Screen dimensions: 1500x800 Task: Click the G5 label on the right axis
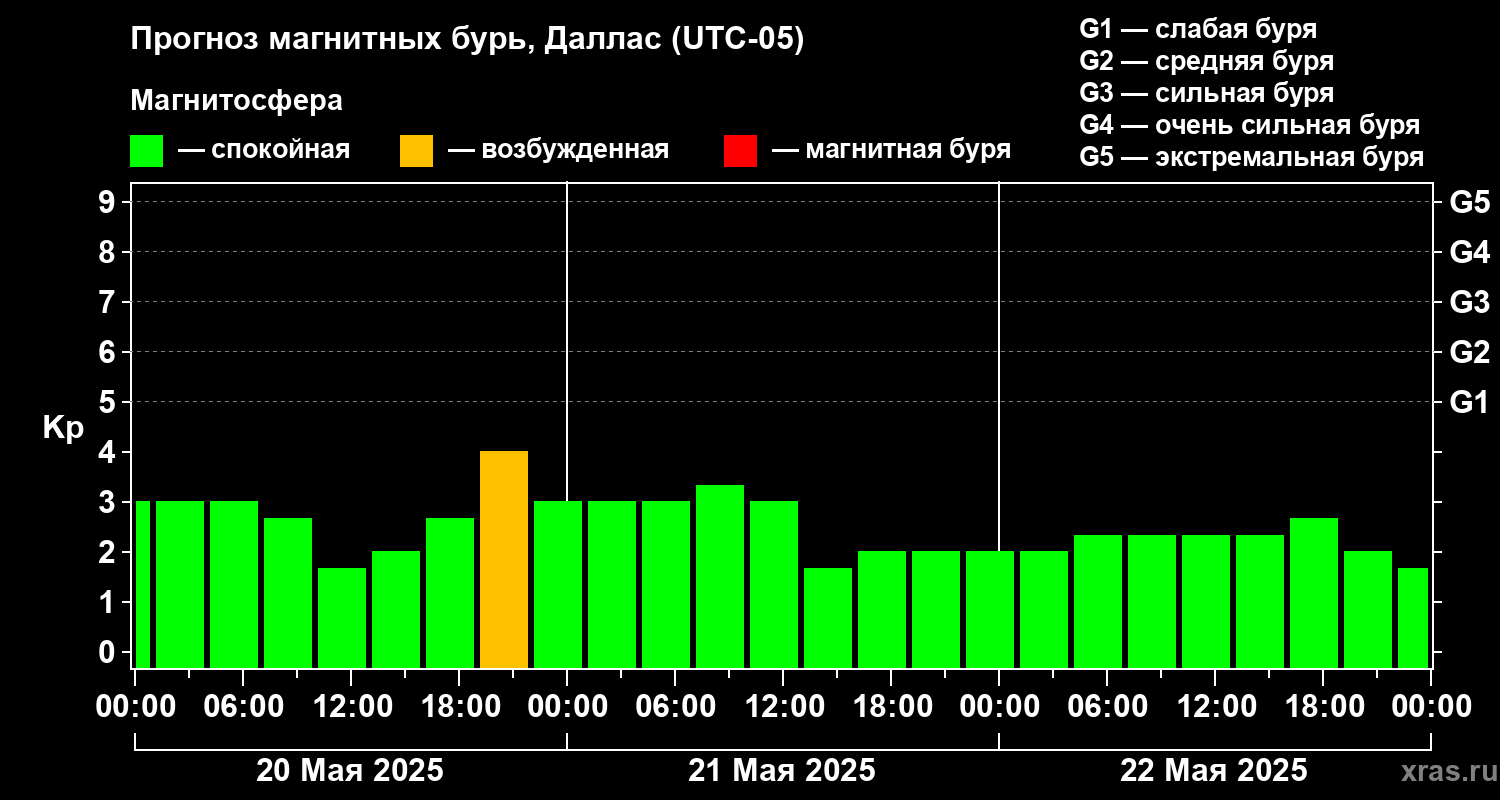1469,202
